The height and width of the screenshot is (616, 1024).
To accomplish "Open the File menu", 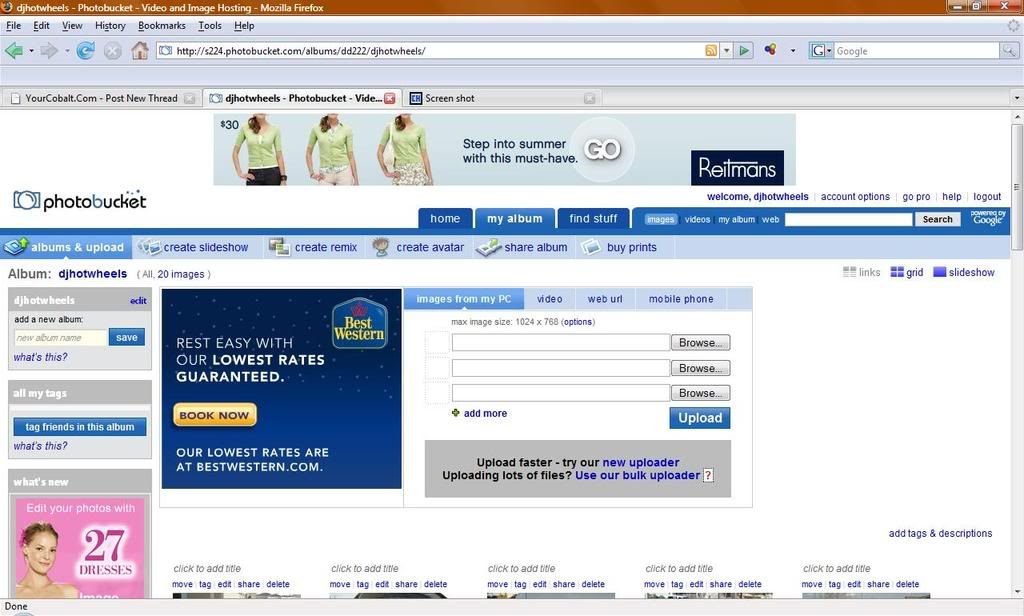I will click(x=13, y=25).
